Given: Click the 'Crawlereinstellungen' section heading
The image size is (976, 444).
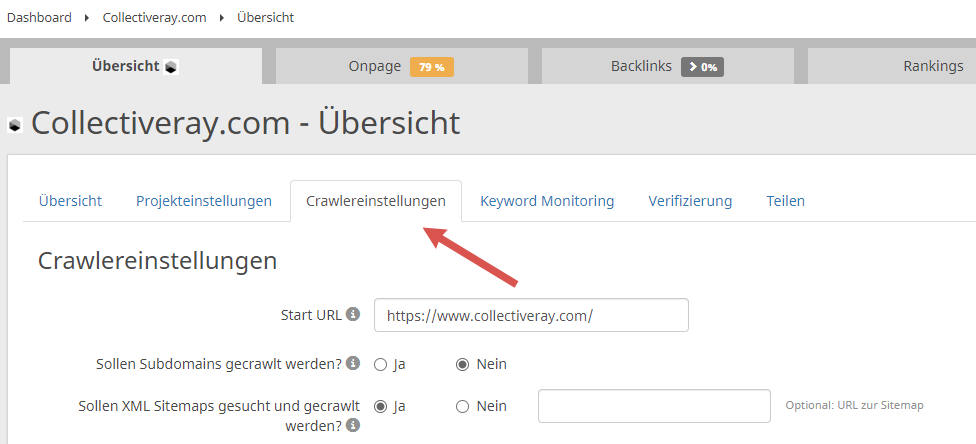Looking at the screenshot, I should click(157, 260).
